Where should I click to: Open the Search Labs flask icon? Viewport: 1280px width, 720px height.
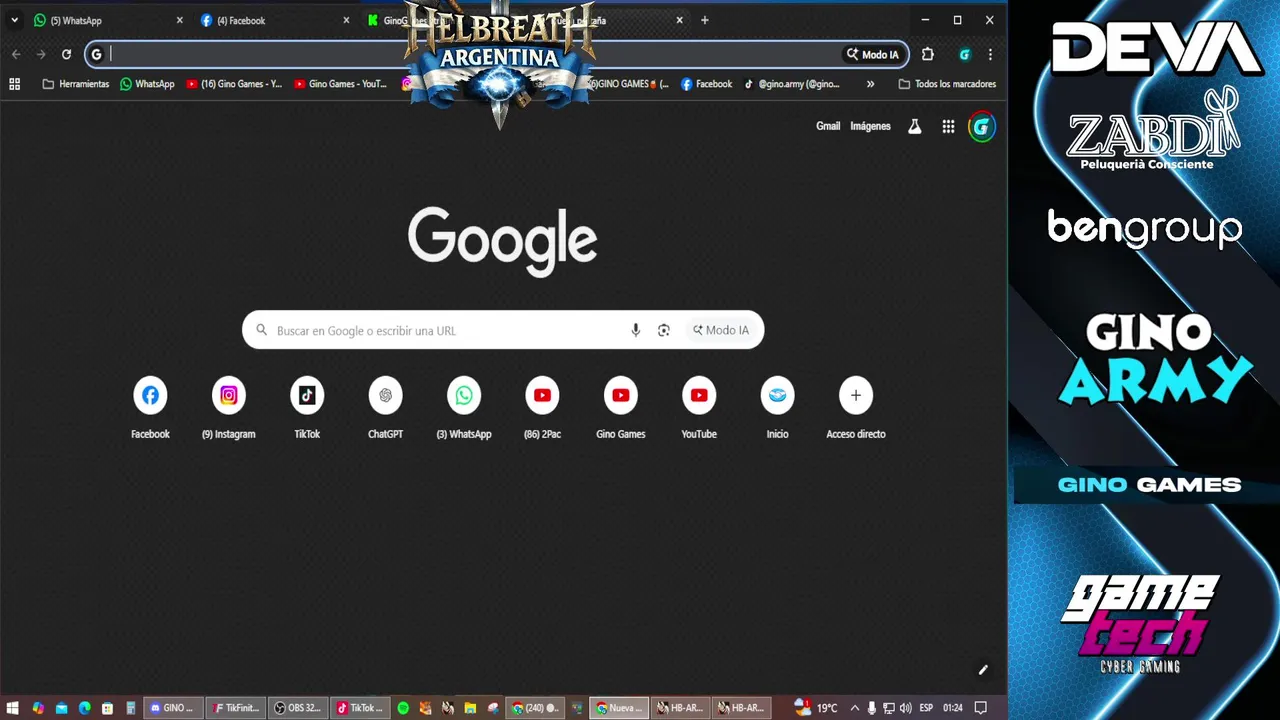pyautogui.click(x=914, y=126)
